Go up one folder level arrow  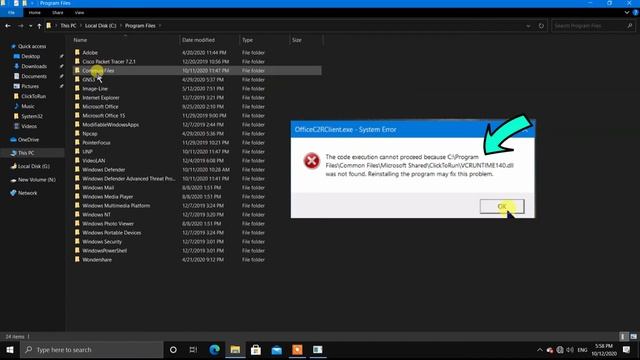point(39,26)
